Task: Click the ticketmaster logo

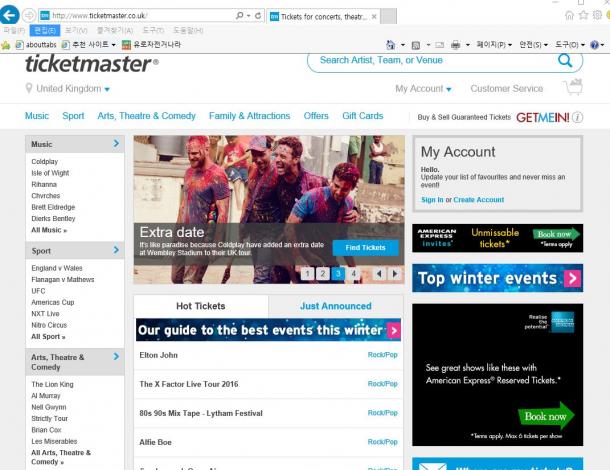Action: [x=92, y=63]
